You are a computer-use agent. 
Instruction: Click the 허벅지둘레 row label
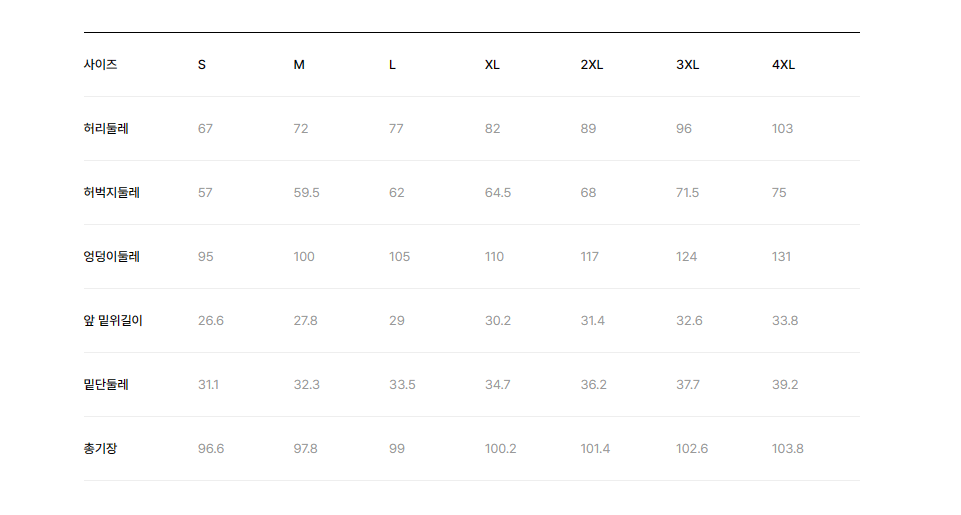click(112, 193)
